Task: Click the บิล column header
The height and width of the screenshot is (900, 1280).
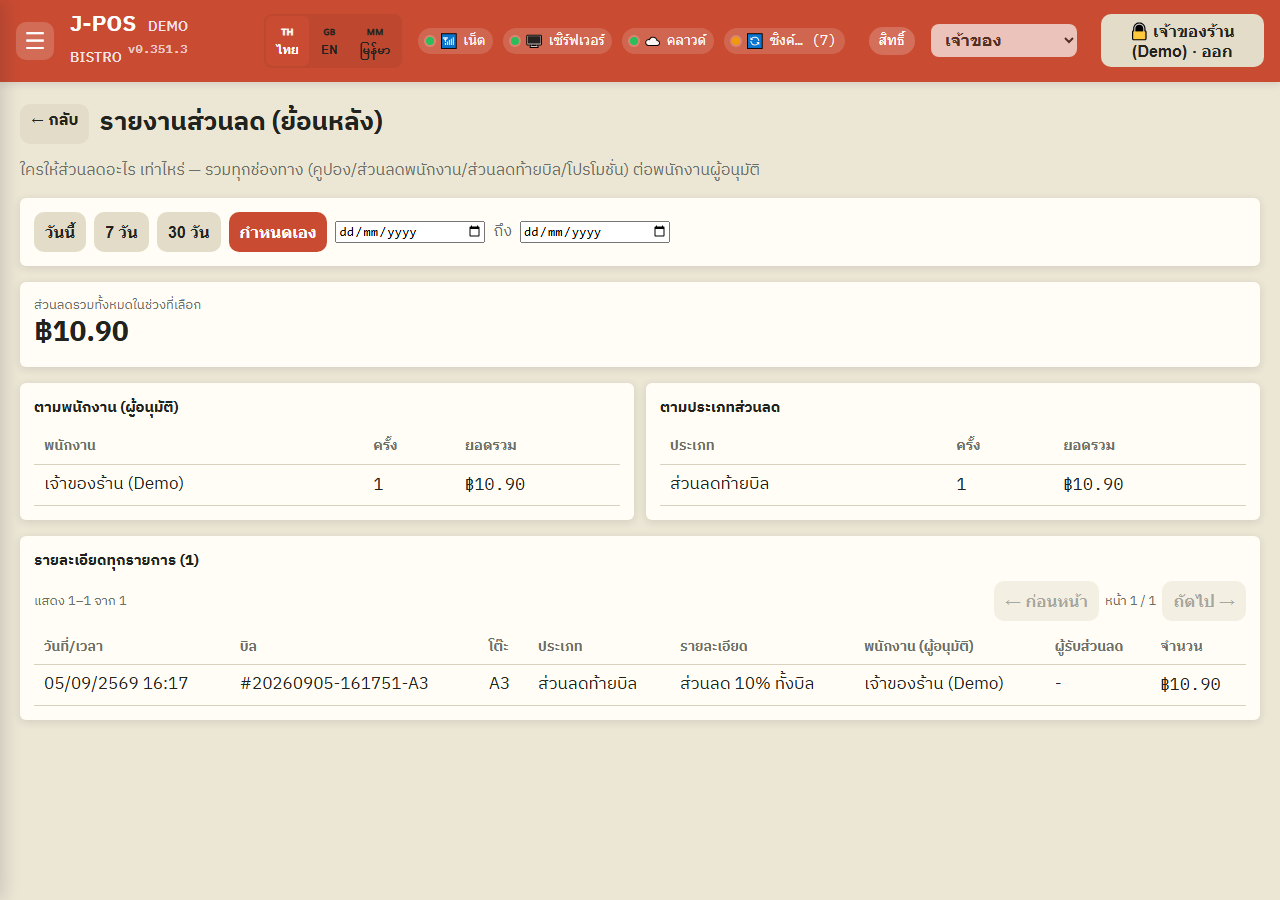Action: click(249, 646)
